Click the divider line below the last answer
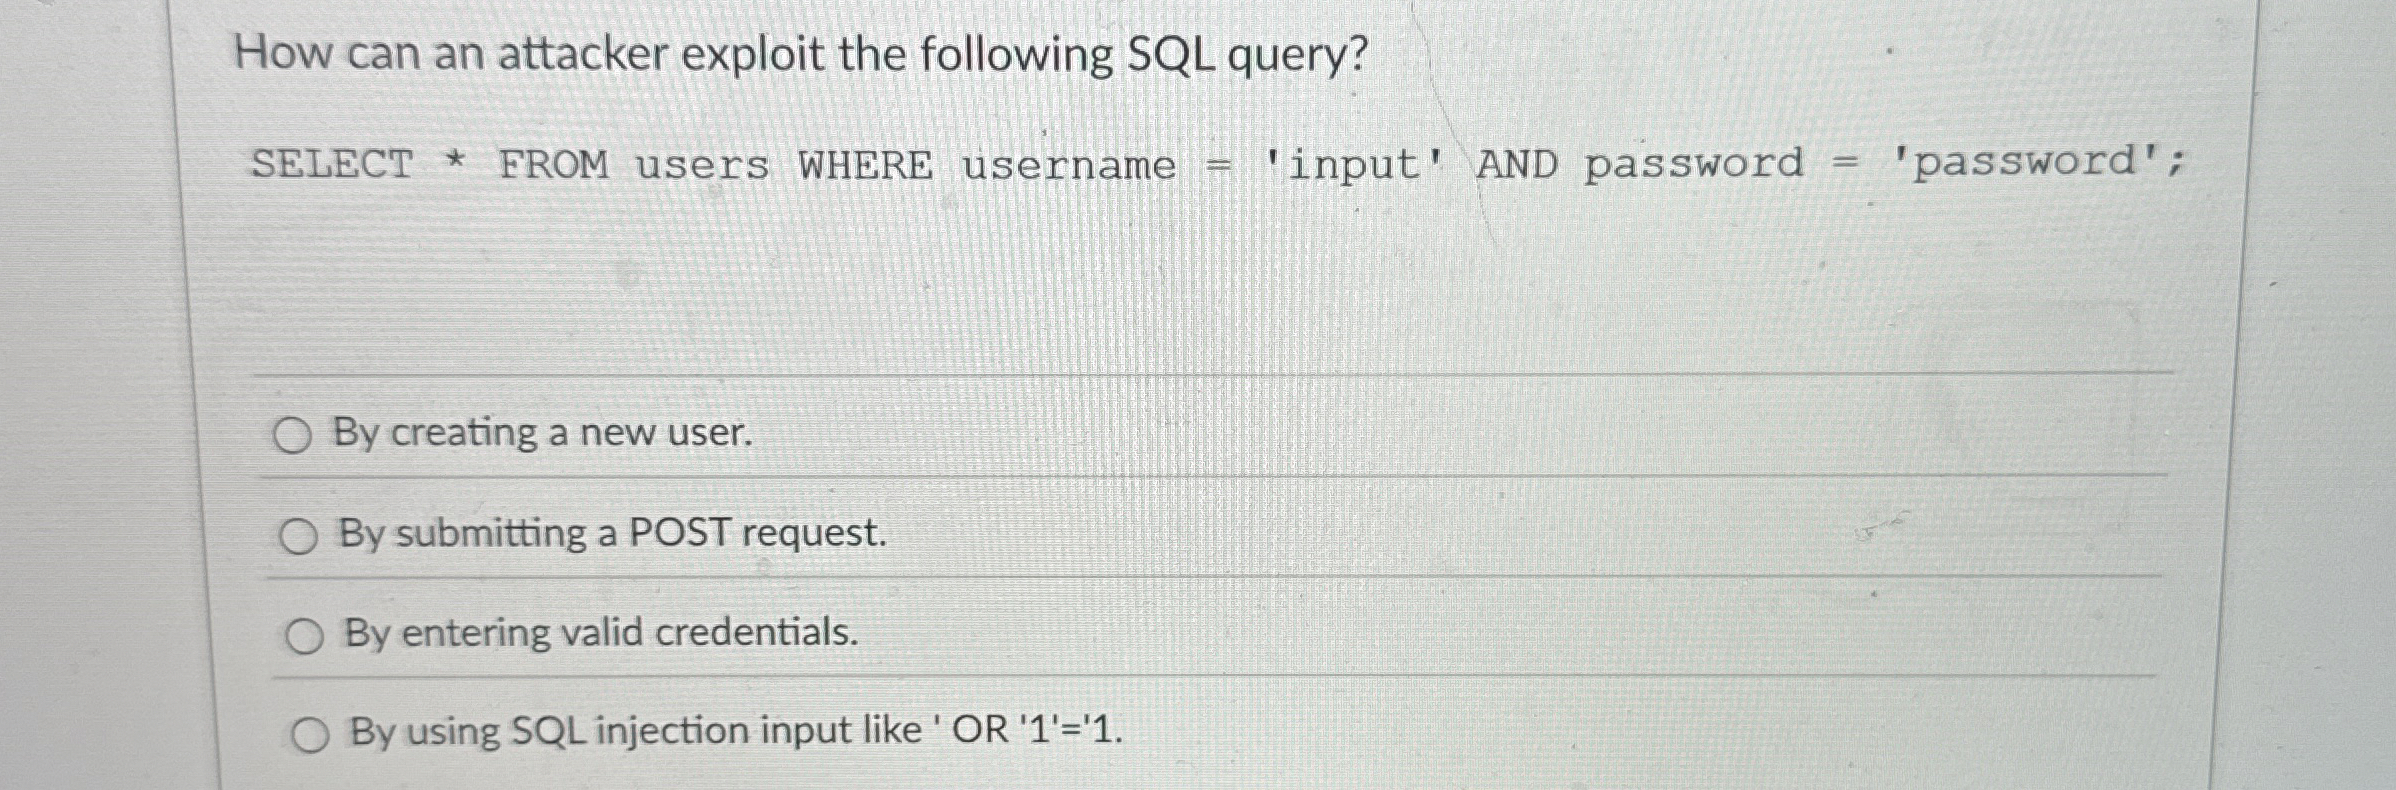The width and height of the screenshot is (2396, 790). point(1200,786)
